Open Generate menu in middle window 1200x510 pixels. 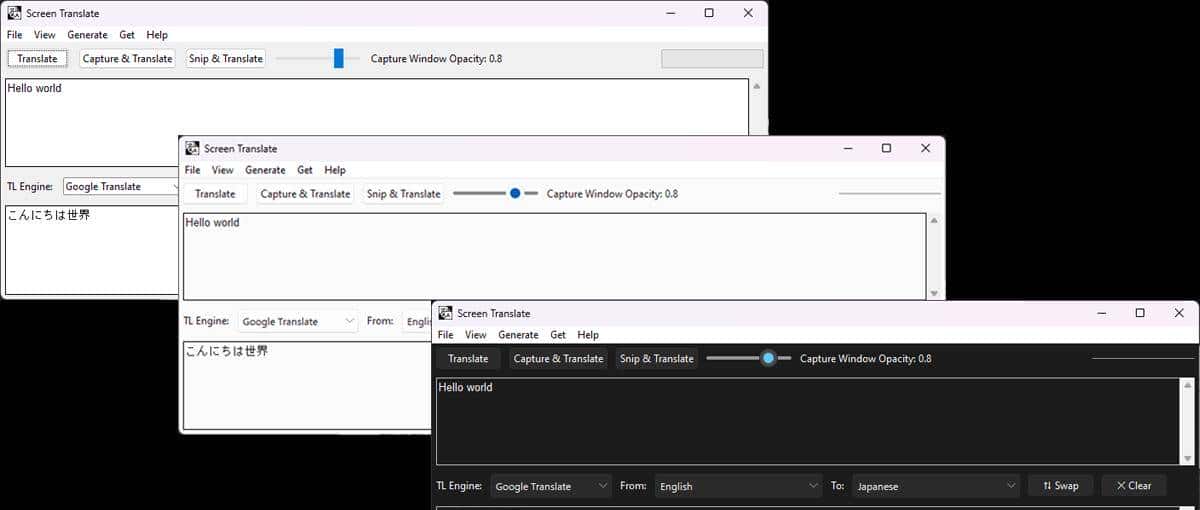coord(265,170)
